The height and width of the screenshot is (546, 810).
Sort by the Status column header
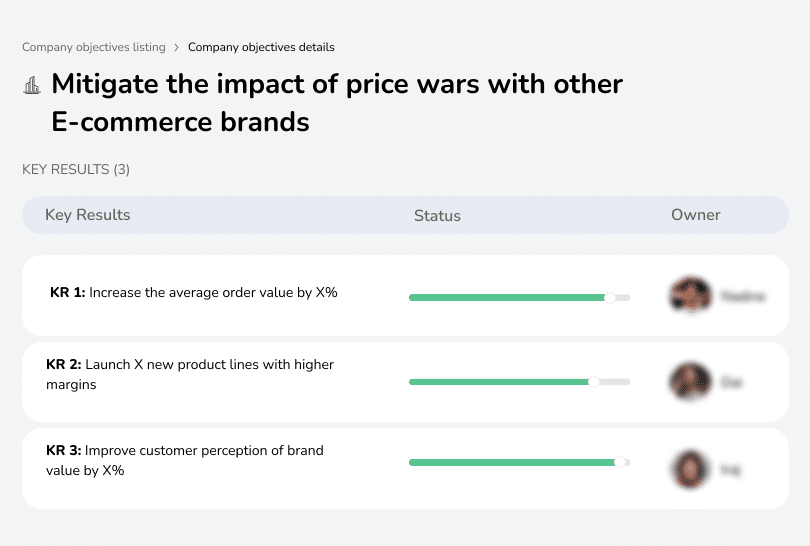point(437,215)
